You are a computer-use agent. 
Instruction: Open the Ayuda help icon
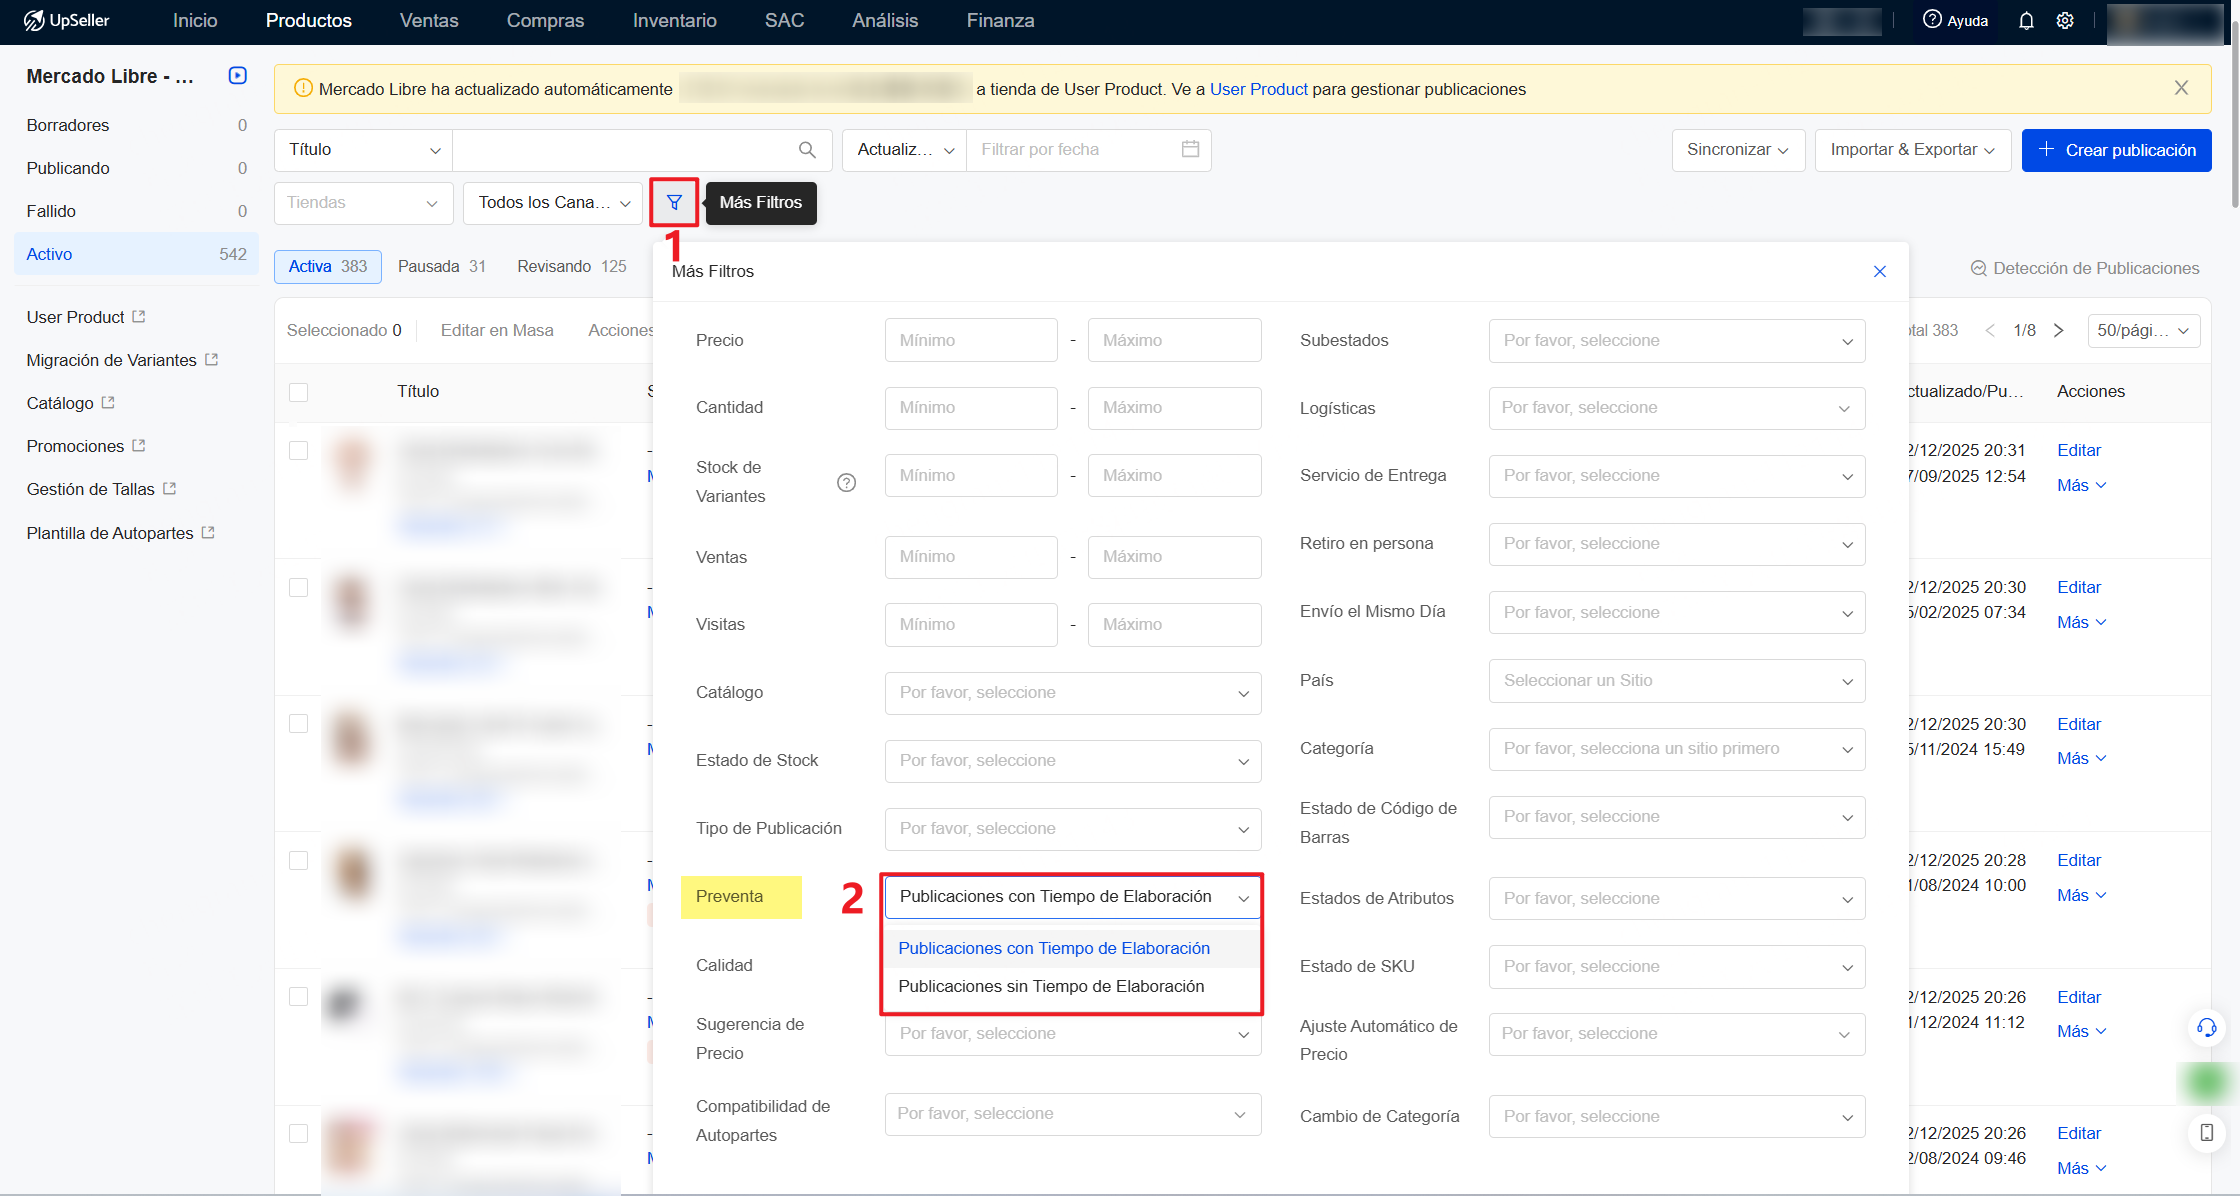1932,20
